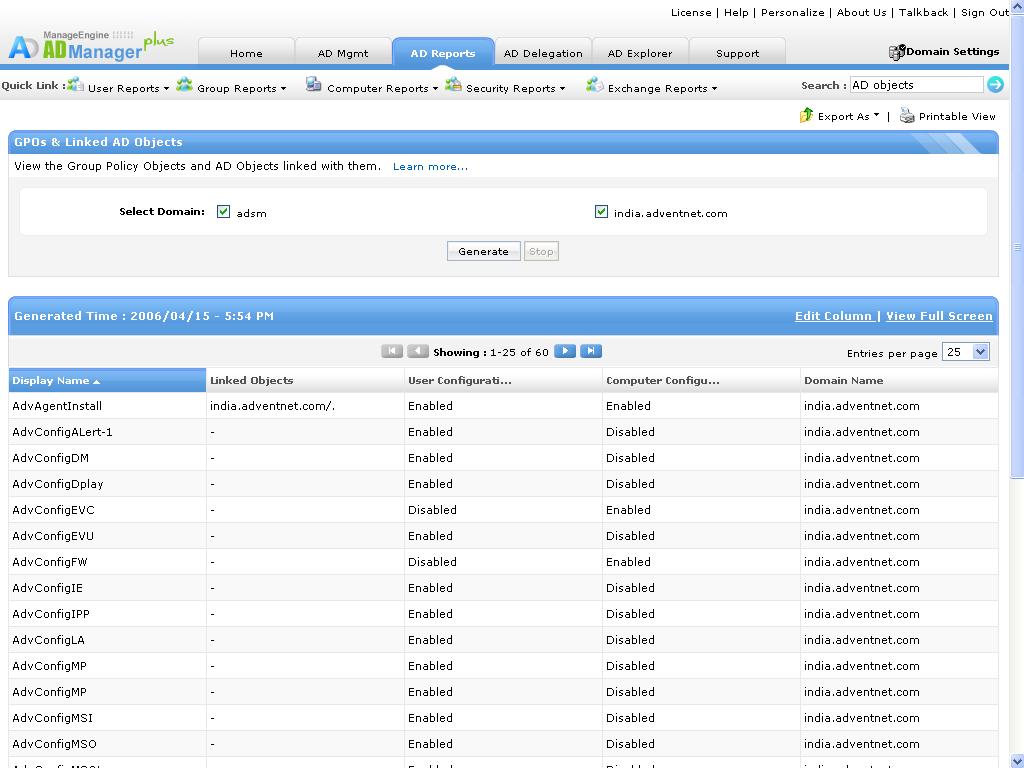This screenshot has width=1024, height=768.
Task: Click the User Reports icon
Action: point(75,86)
